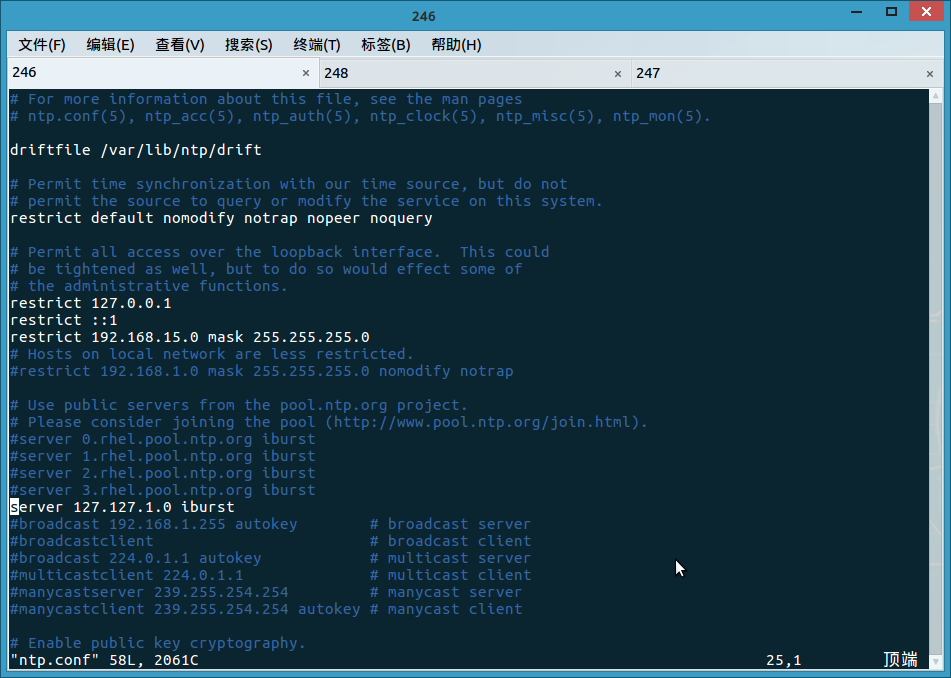Click the '# Permit all access over' comment
951x678 pixels.
280,252
